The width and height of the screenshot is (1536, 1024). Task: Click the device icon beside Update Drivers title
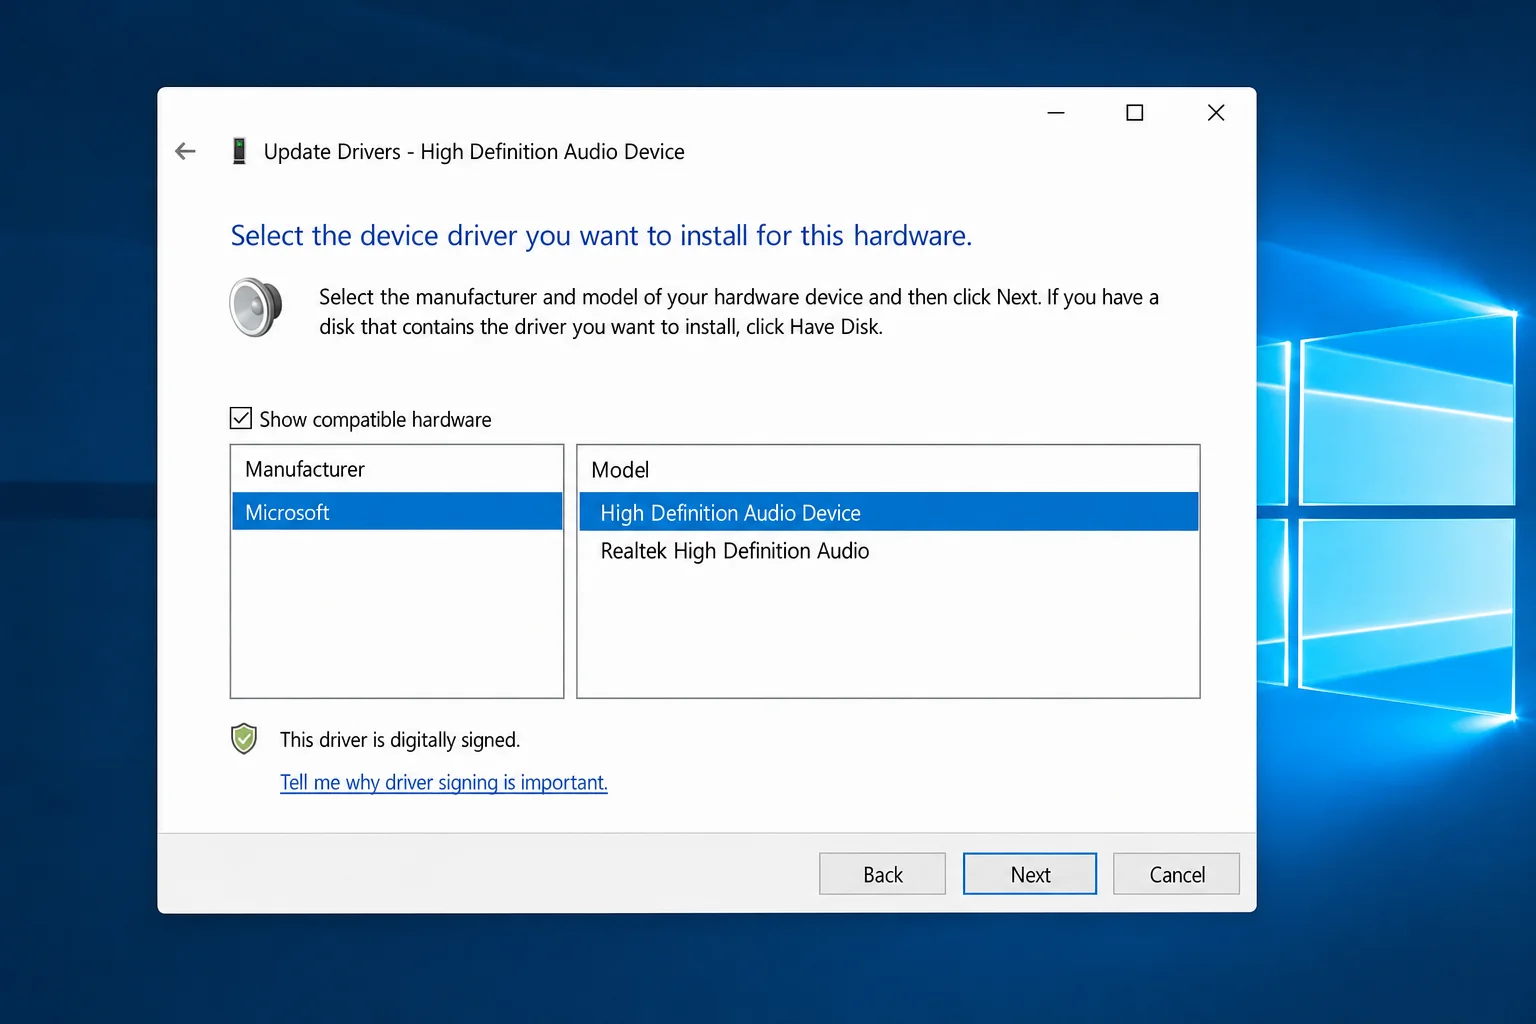click(x=239, y=151)
